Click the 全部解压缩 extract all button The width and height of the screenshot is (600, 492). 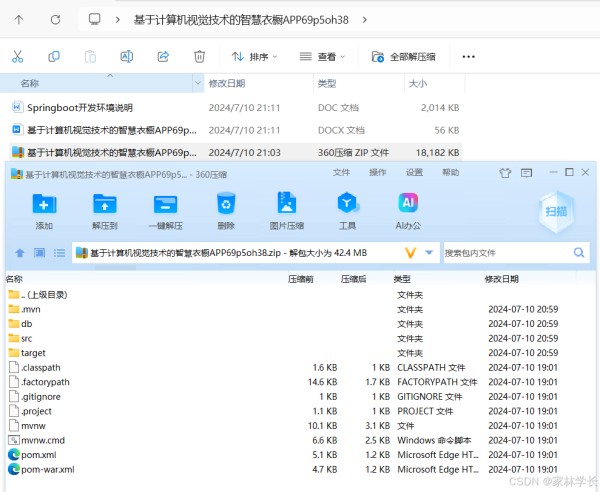click(403, 57)
